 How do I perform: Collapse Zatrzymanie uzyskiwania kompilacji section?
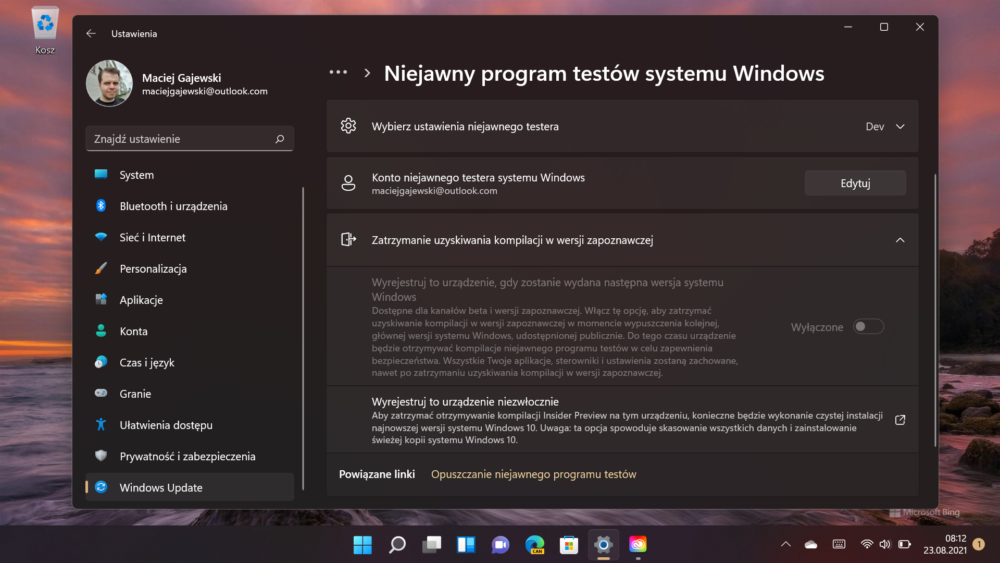tap(900, 240)
